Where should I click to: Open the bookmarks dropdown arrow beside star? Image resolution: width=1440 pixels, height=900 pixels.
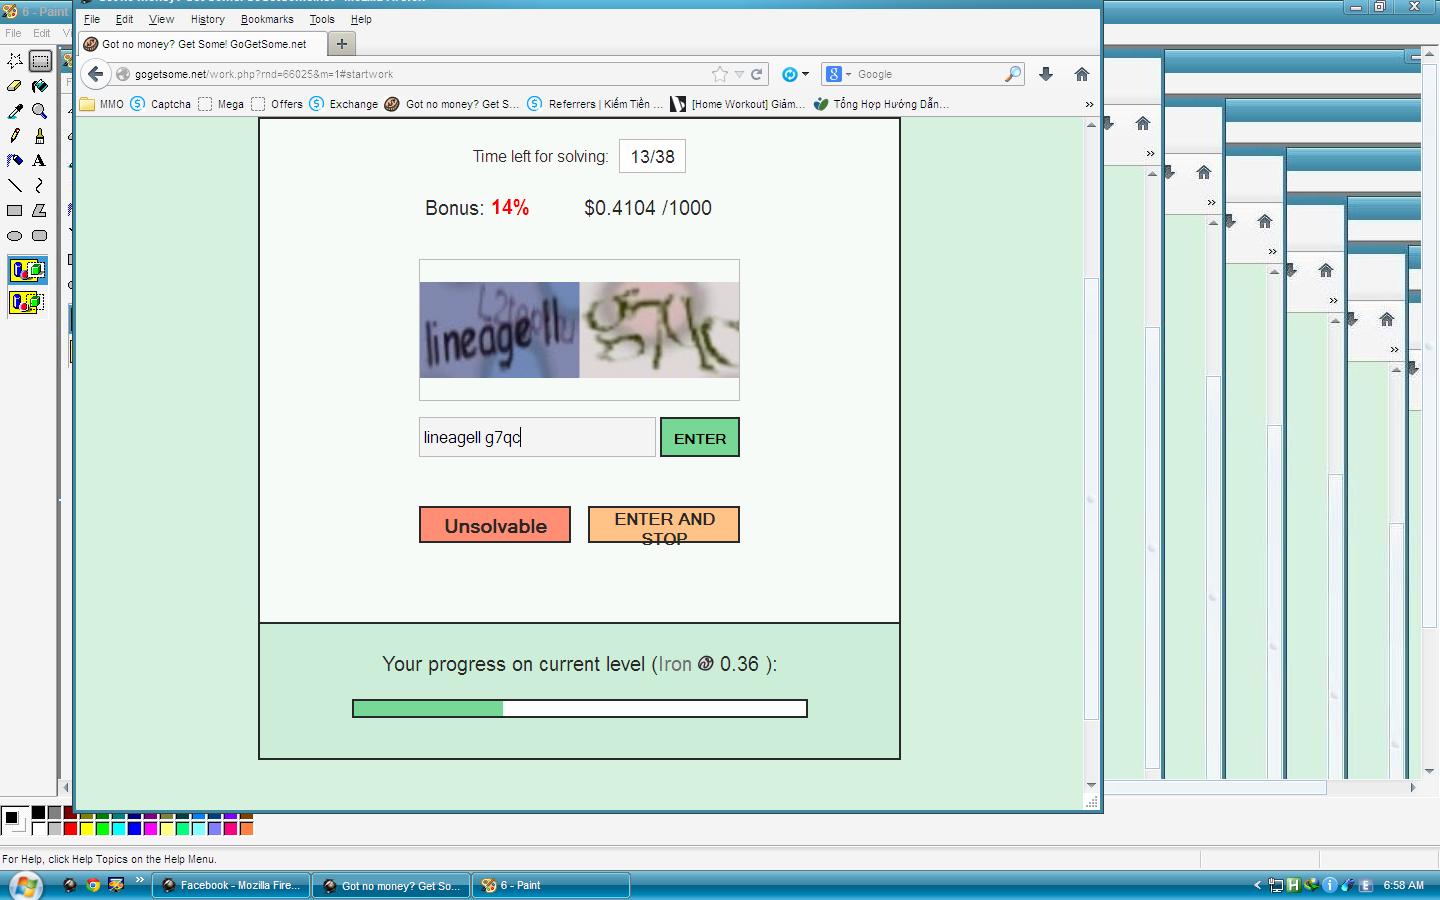[739, 74]
